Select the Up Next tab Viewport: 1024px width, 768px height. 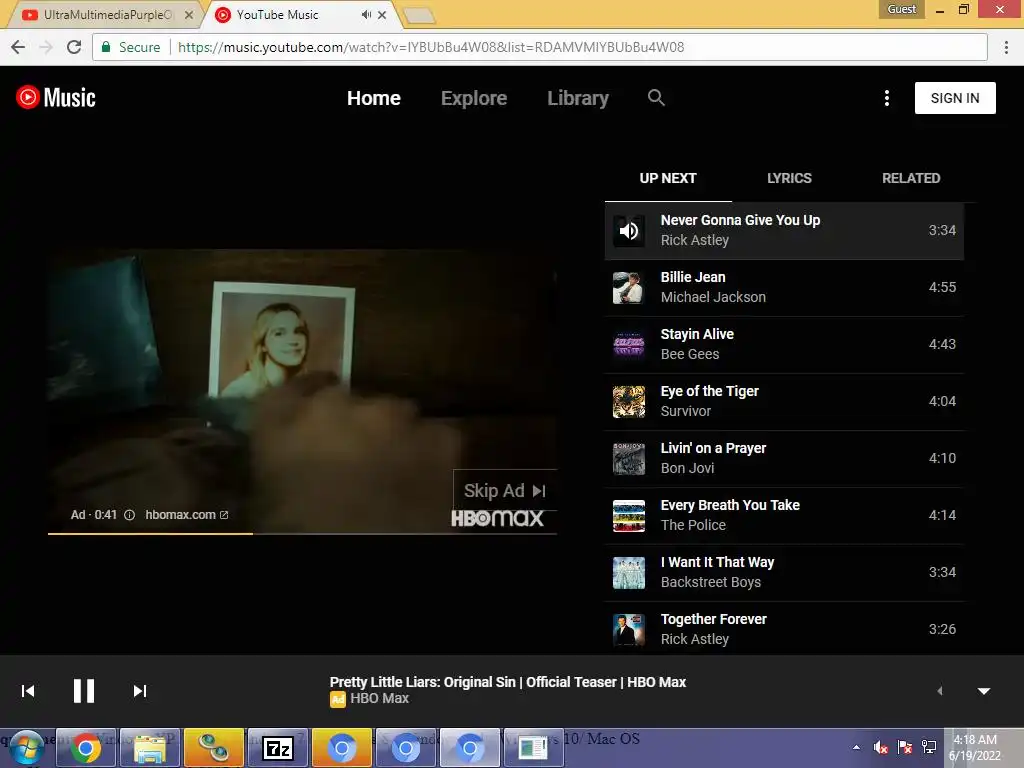point(667,178)
